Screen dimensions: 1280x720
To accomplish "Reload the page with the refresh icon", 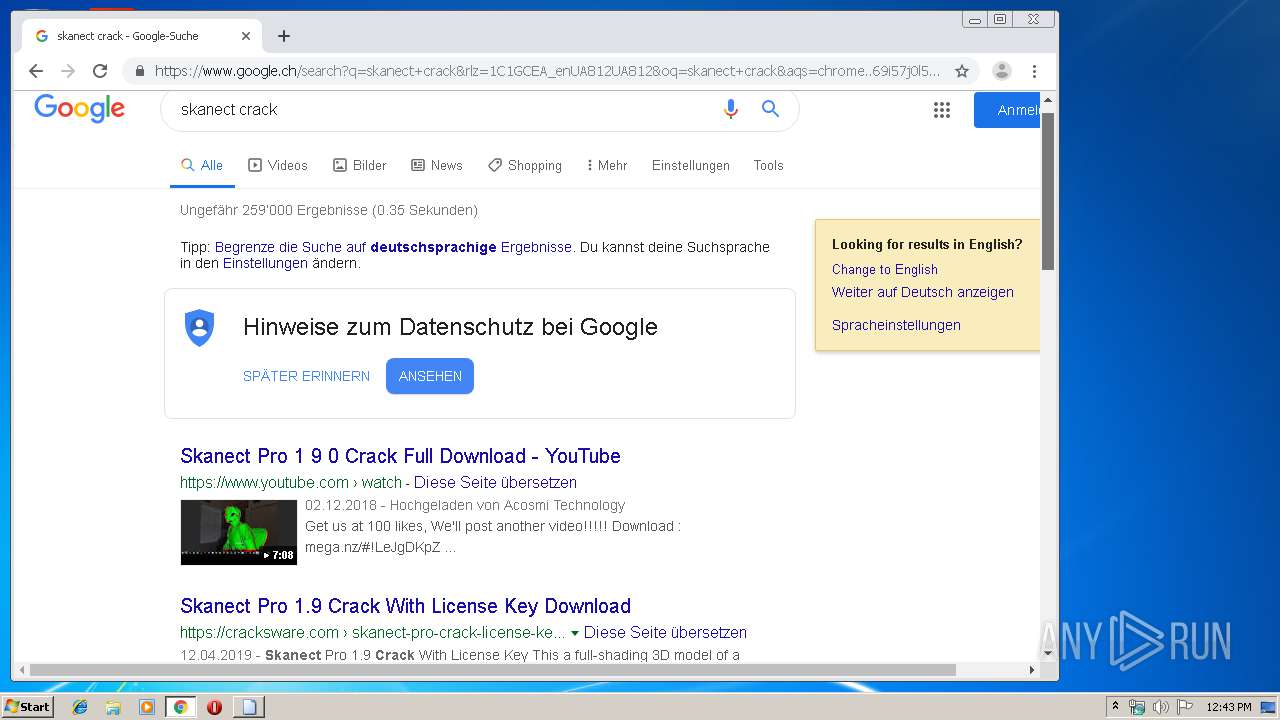I will [x=100, y=71].
